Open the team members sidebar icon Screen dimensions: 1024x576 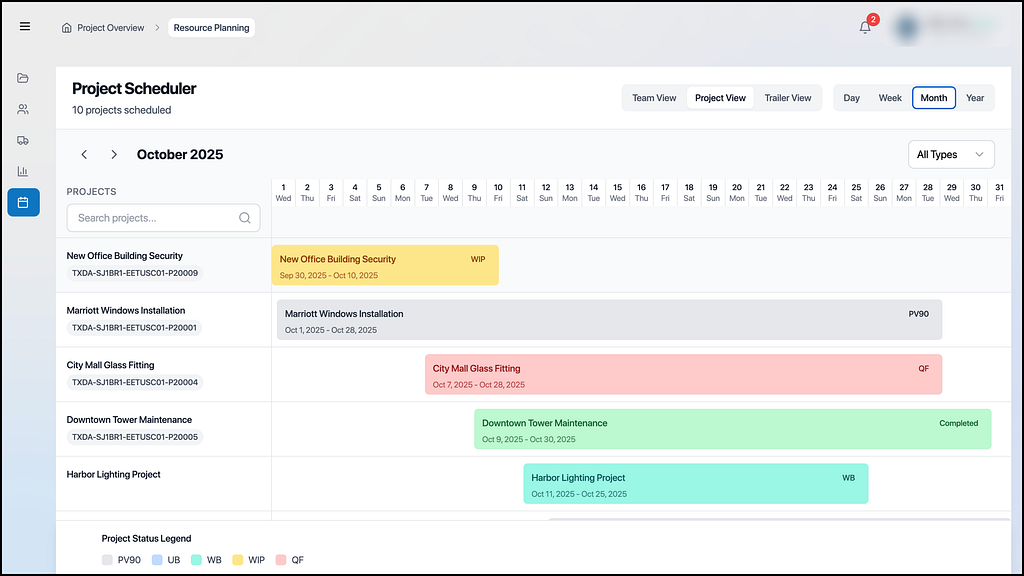pyautogui.click(x=23, y=109)
